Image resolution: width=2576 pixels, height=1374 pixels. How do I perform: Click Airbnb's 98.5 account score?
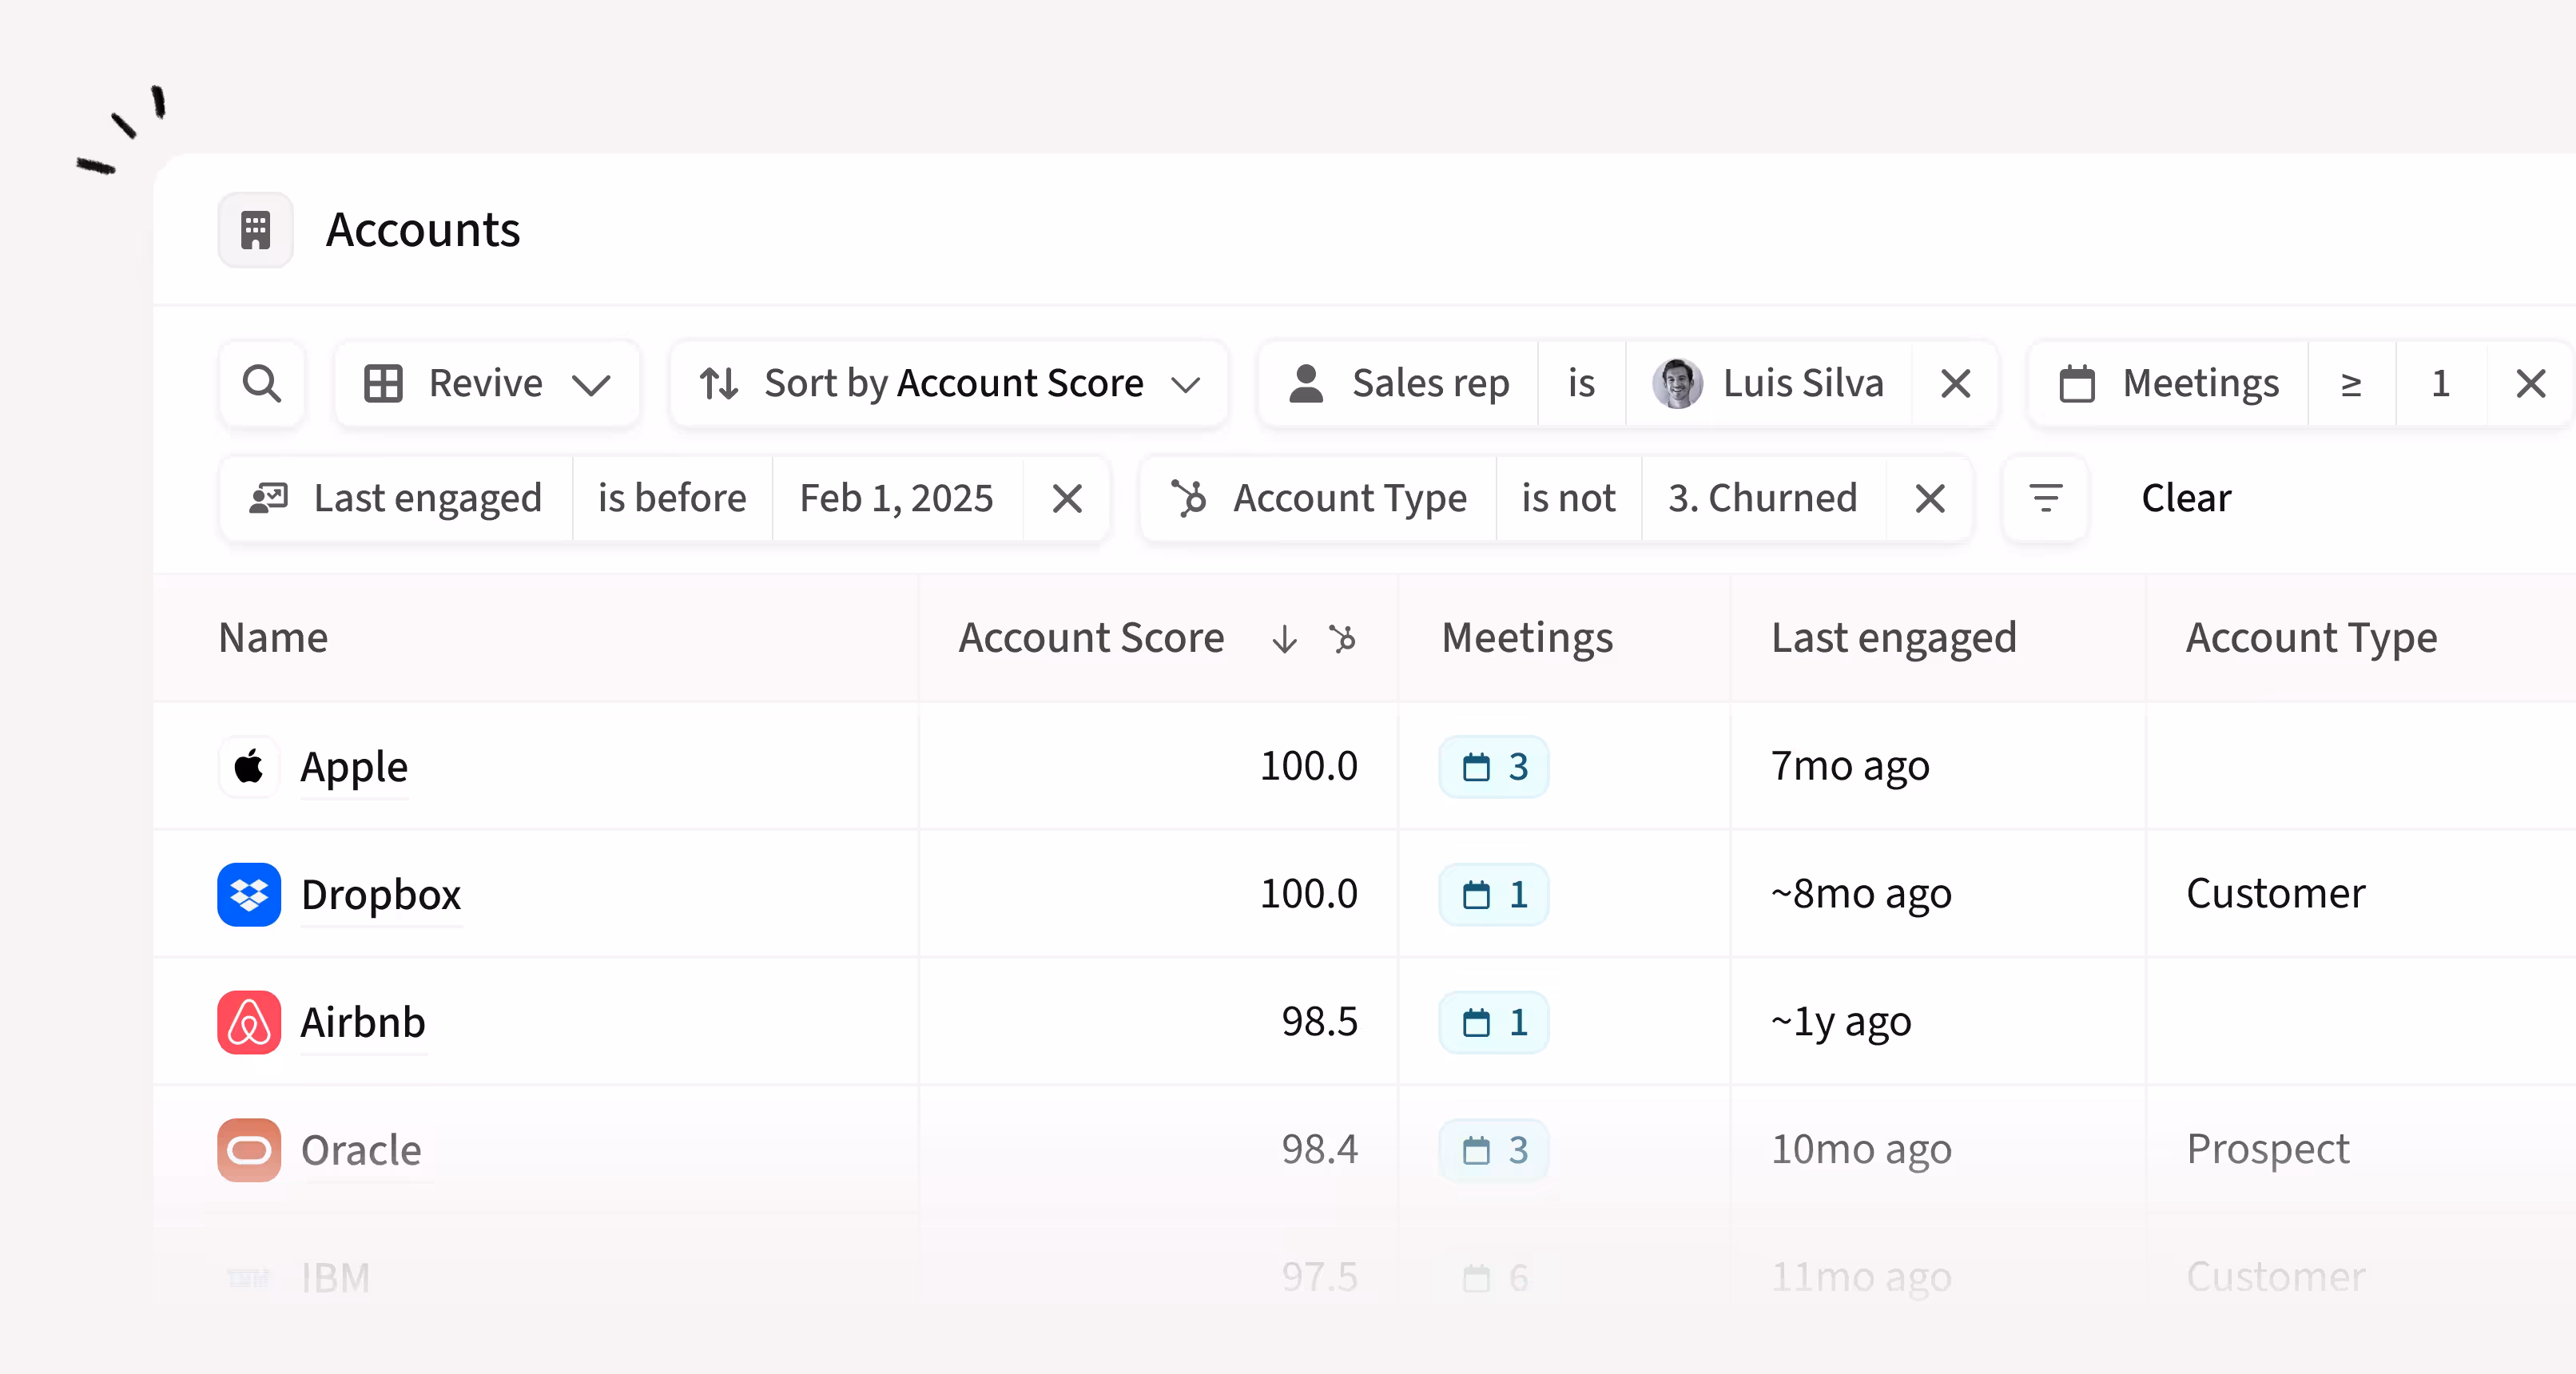click(1319, 1022)
